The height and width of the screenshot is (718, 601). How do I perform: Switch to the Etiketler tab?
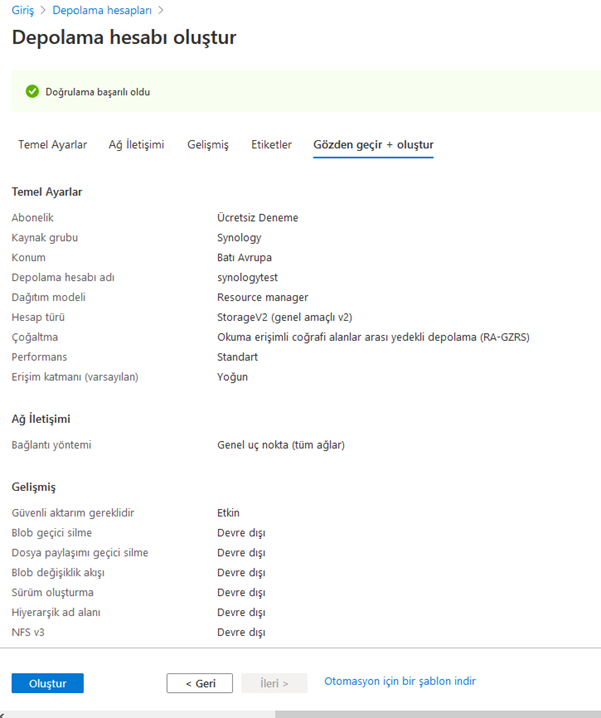point(271,145)
